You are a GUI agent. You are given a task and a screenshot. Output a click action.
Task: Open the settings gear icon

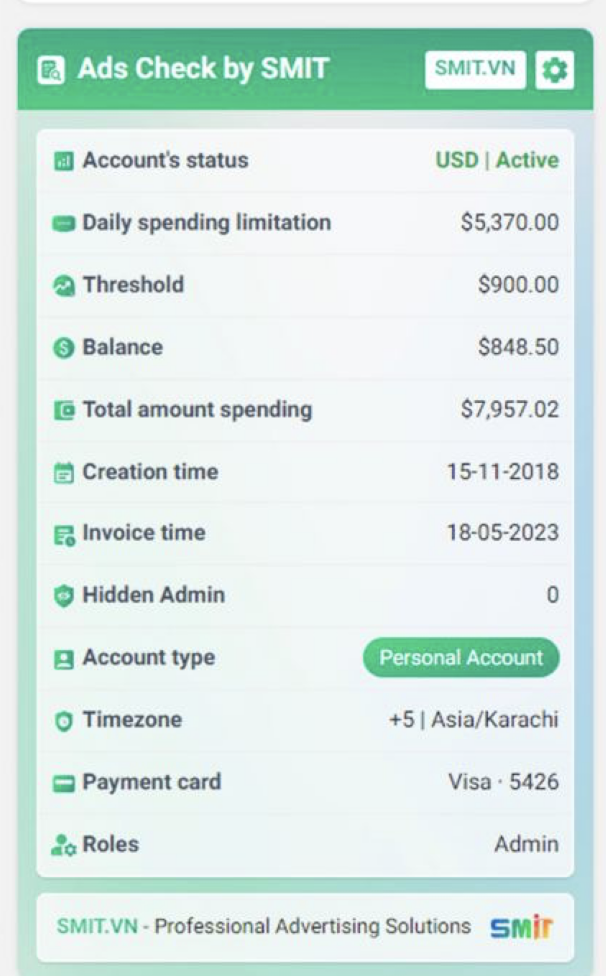[555, 70]
